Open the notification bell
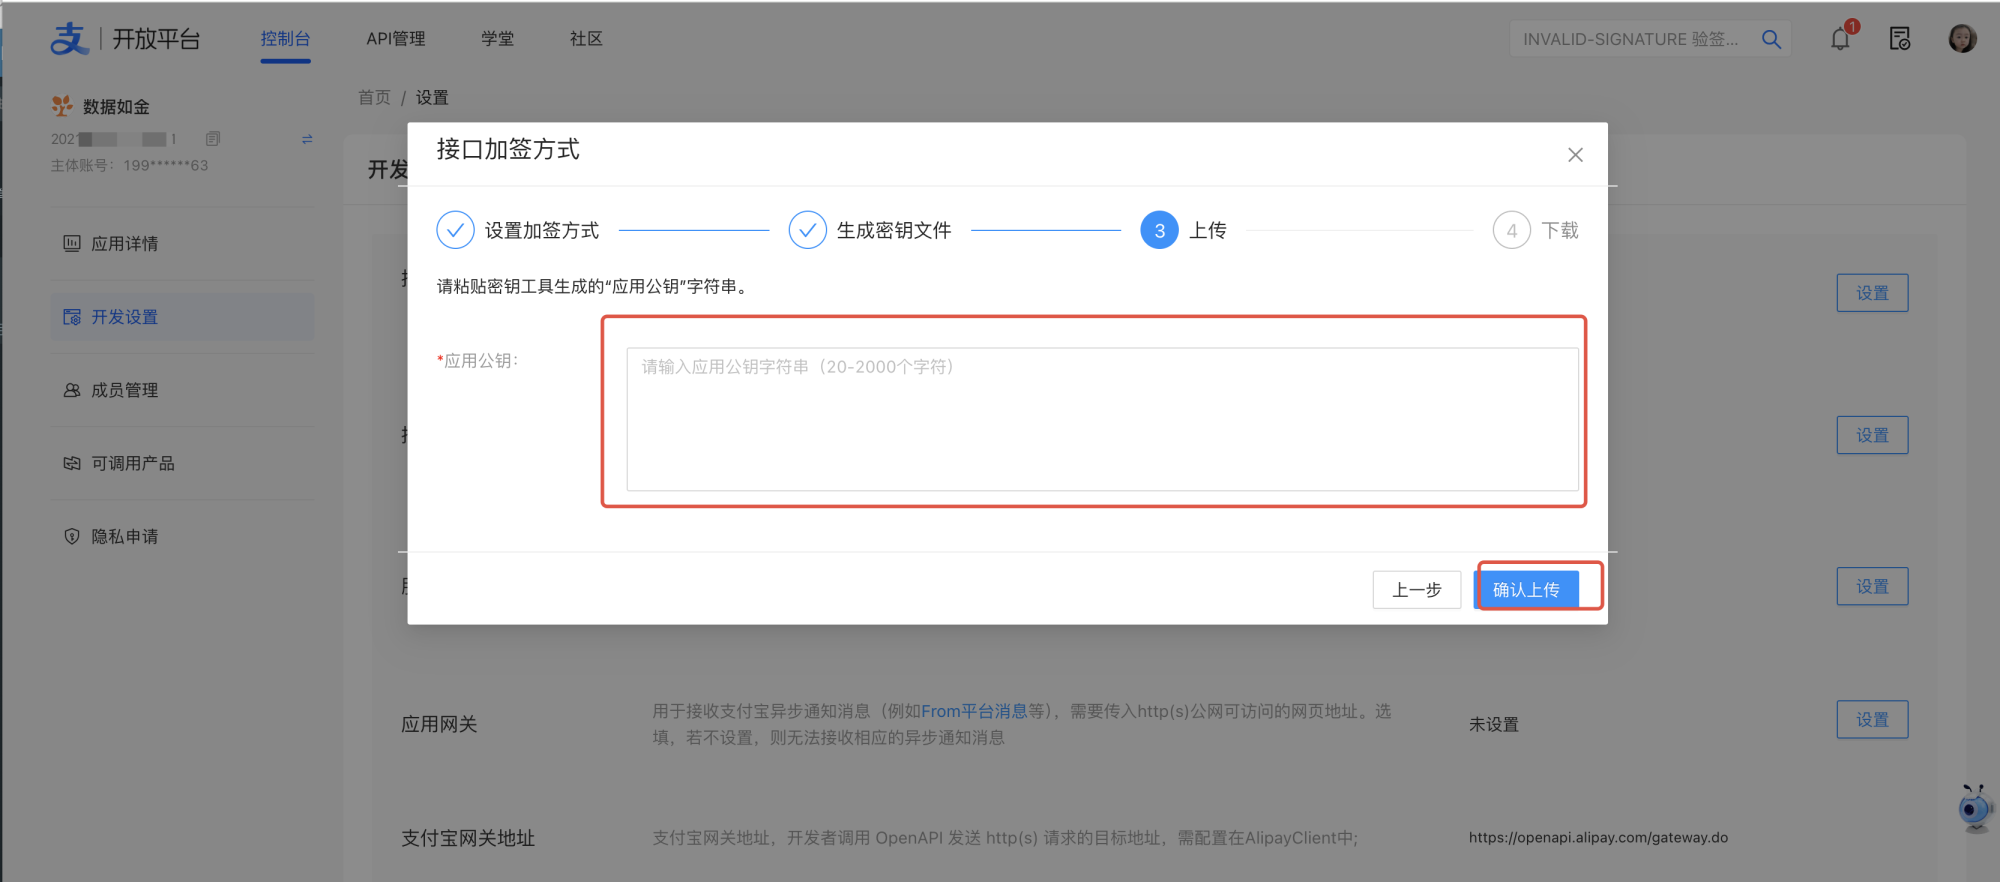 [x=1840, y=39]
